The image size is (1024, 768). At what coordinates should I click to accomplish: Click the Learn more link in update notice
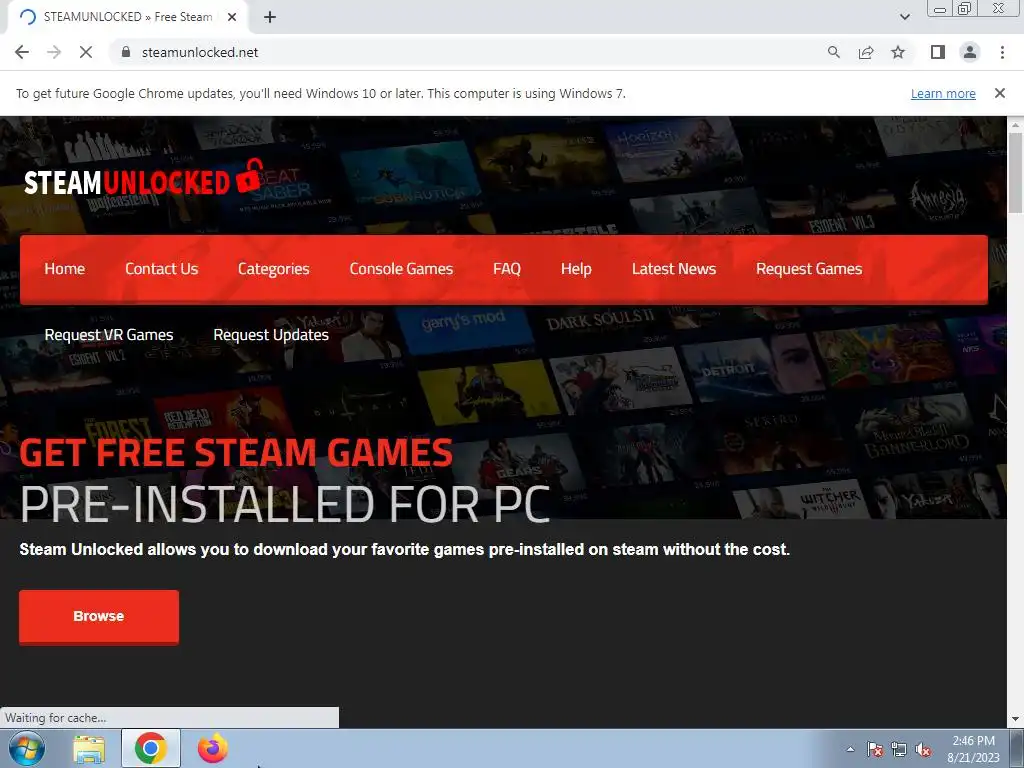(943, 93)
